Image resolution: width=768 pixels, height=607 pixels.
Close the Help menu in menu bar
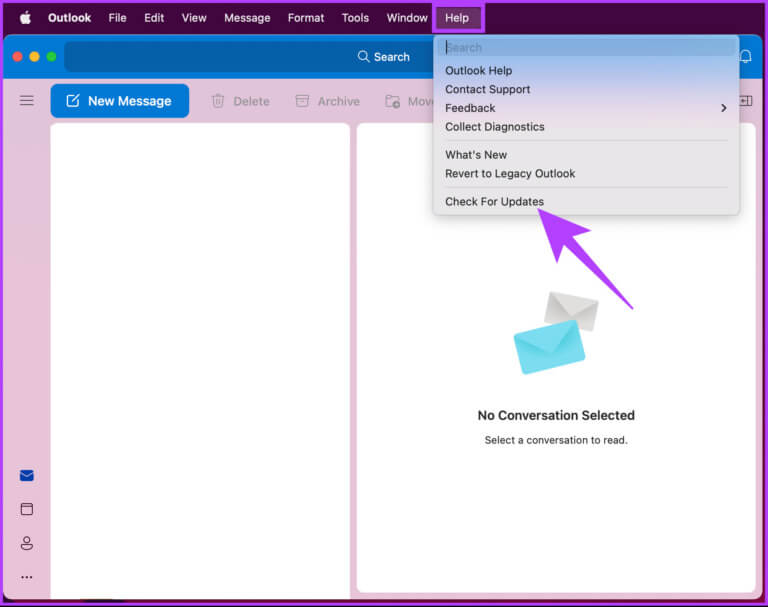[x=457, y=18]
